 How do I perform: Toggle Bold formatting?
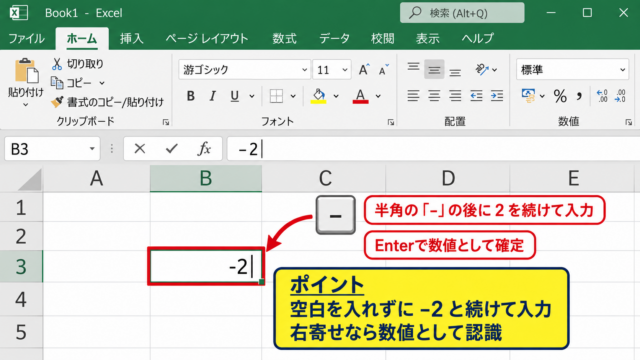[191, 96]
